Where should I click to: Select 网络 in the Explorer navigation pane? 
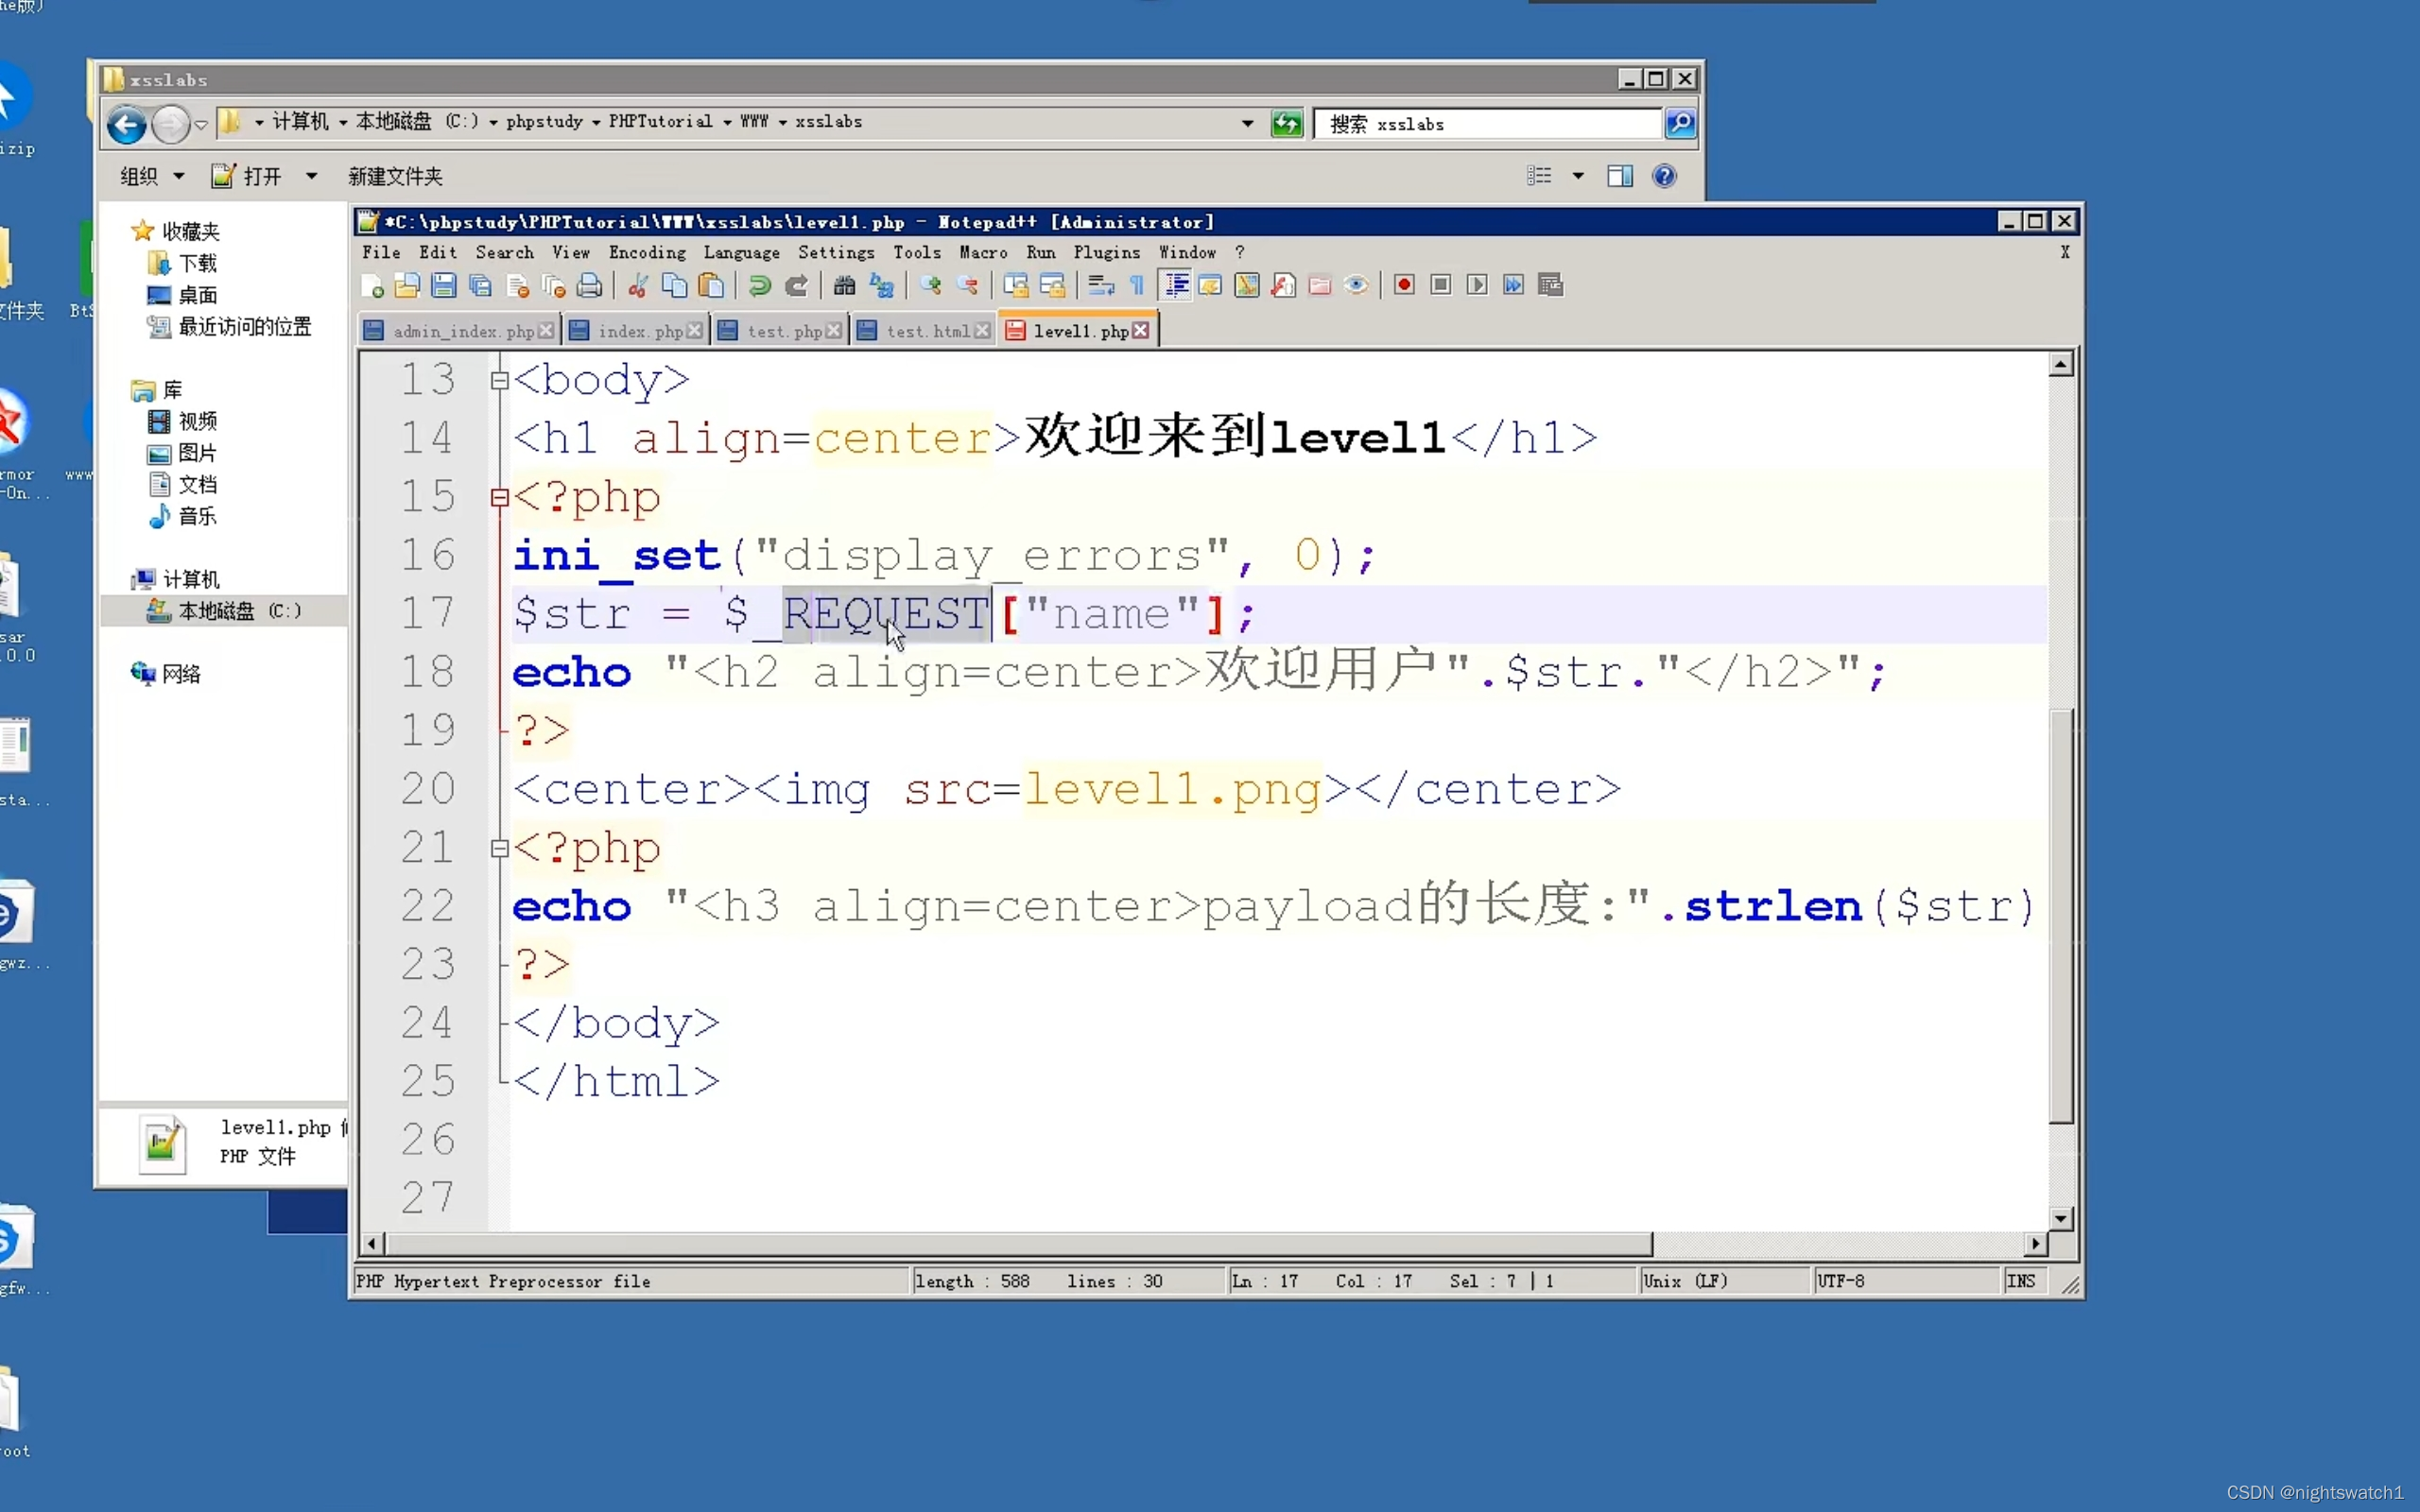[x=181, y=675]
